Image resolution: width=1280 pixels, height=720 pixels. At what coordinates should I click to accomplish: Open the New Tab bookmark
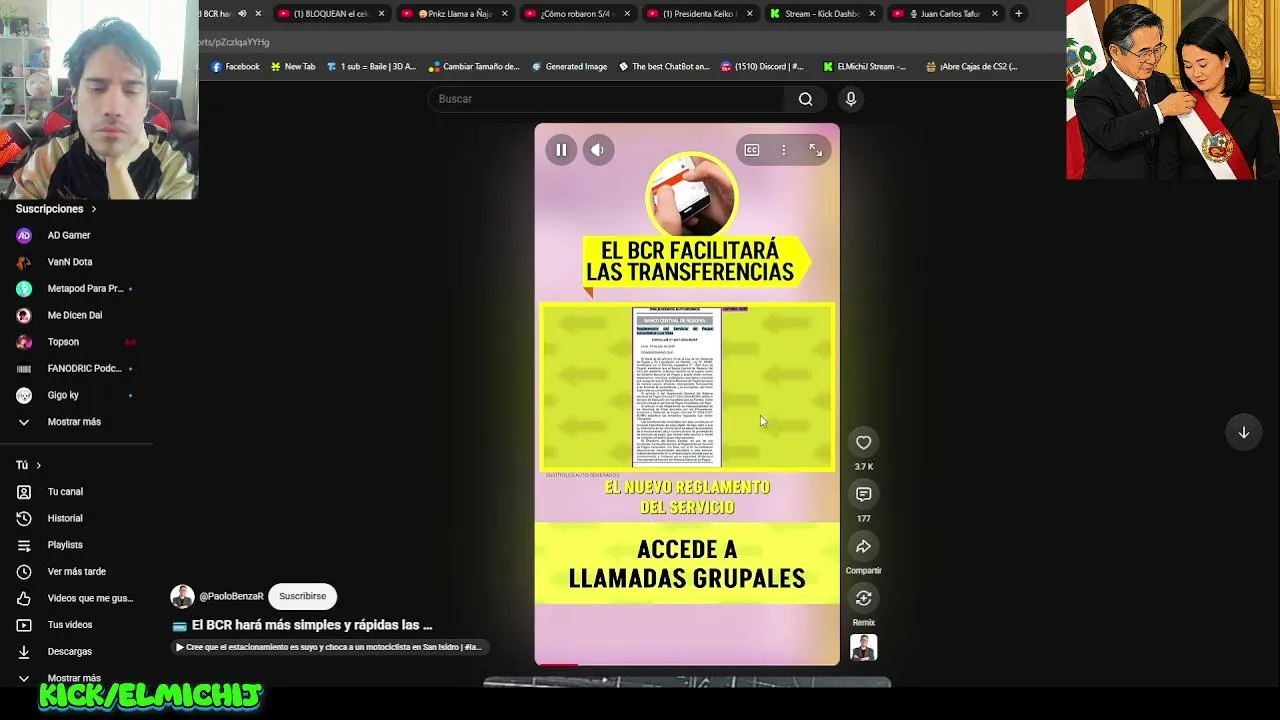point(293,67)
